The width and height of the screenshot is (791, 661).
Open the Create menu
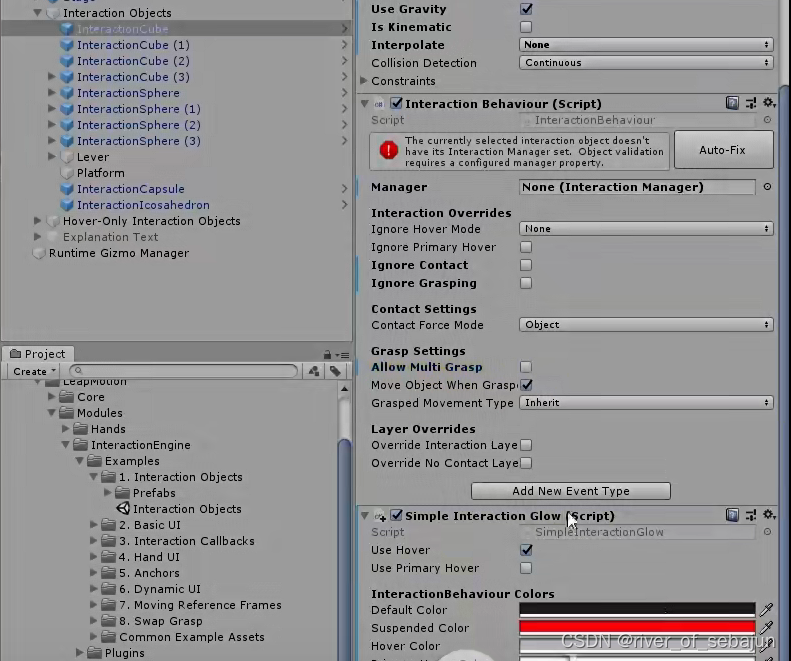click(34, 371)
